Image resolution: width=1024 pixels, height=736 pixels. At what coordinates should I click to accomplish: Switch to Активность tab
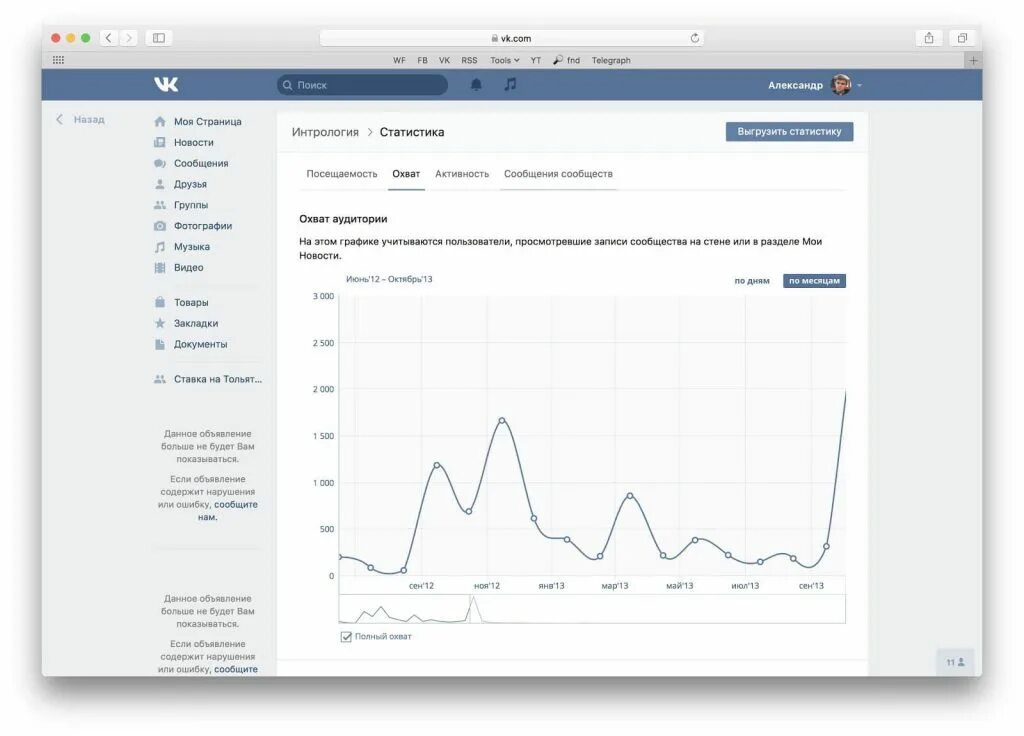coord(462,174)
